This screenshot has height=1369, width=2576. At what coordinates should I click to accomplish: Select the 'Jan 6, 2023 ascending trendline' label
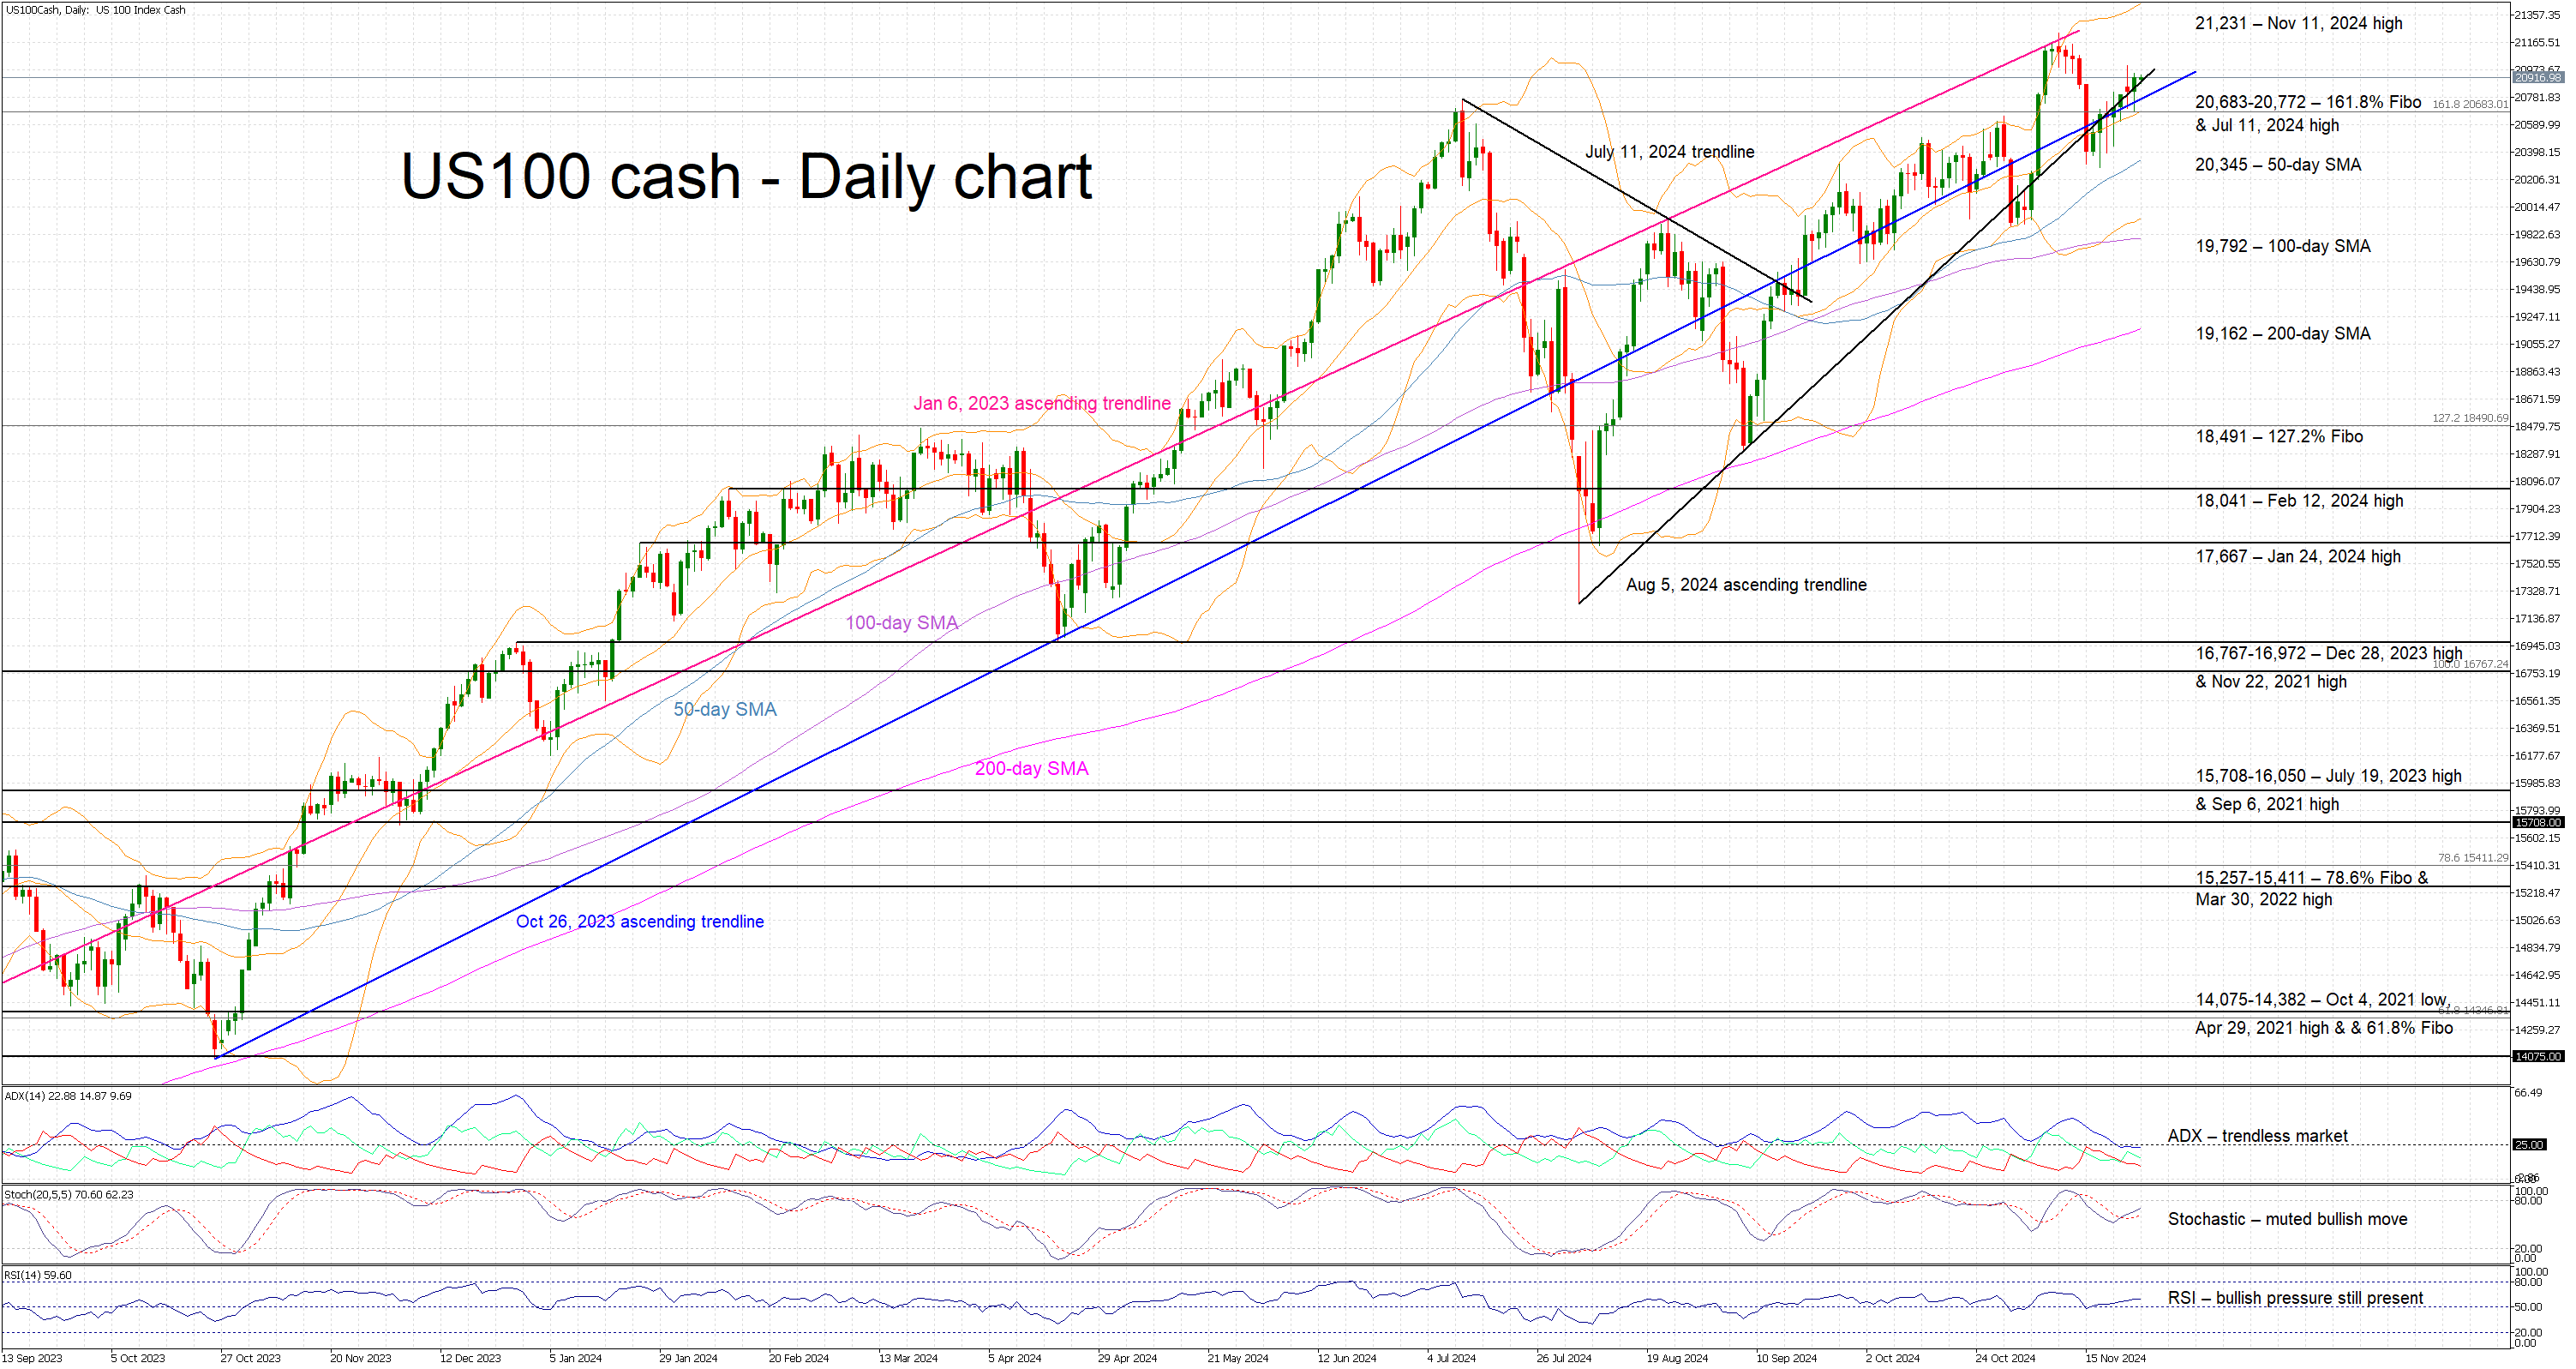tap(1041, 403)
